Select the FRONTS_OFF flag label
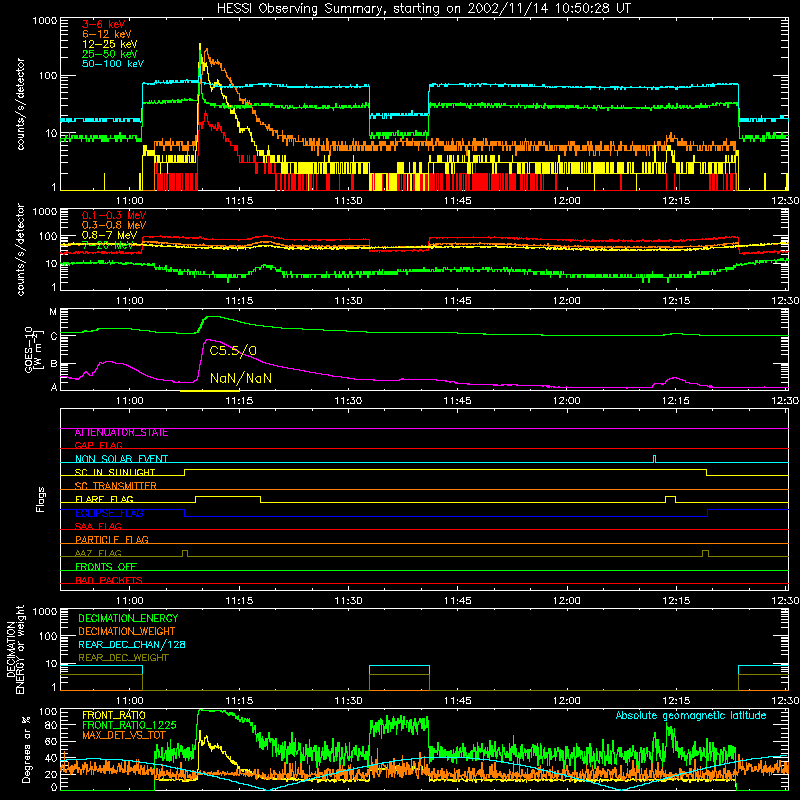 [106, 567]
